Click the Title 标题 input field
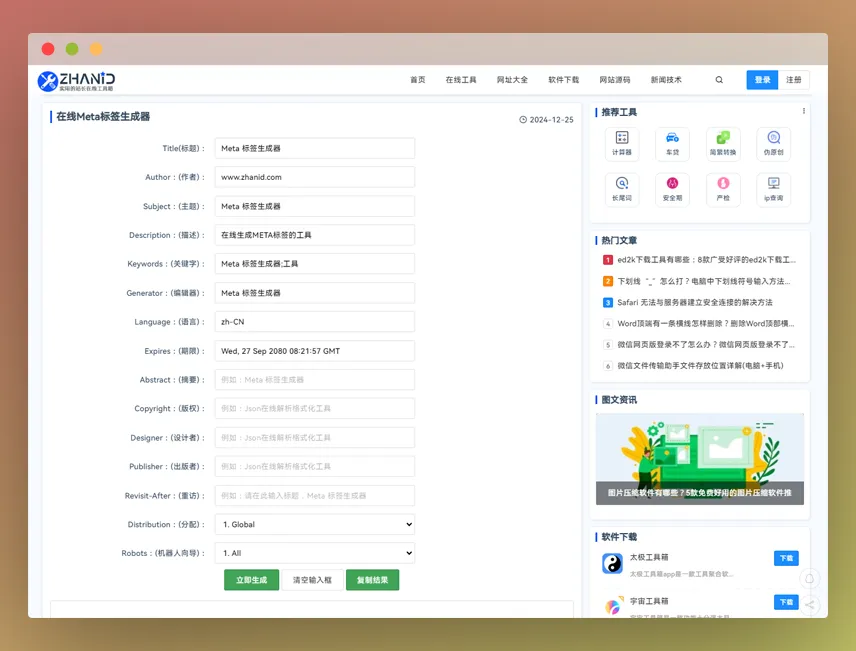 pyautogui.click(x=314, y=147)
